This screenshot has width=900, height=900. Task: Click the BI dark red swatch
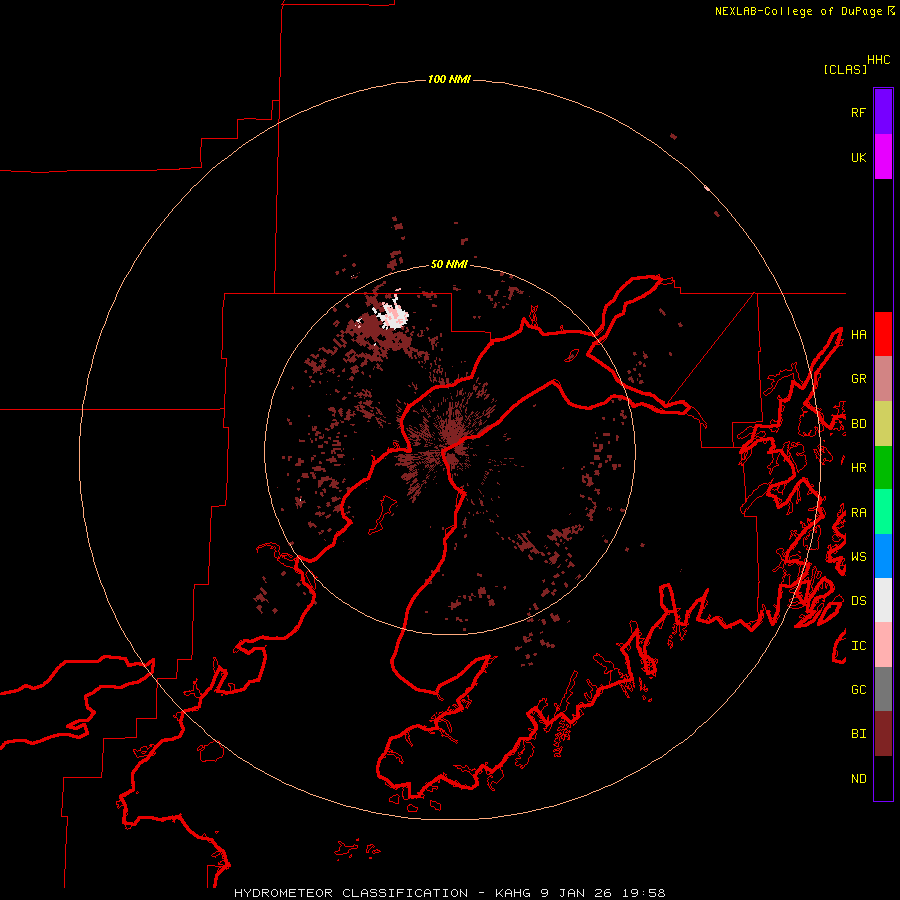click(883, 734)
